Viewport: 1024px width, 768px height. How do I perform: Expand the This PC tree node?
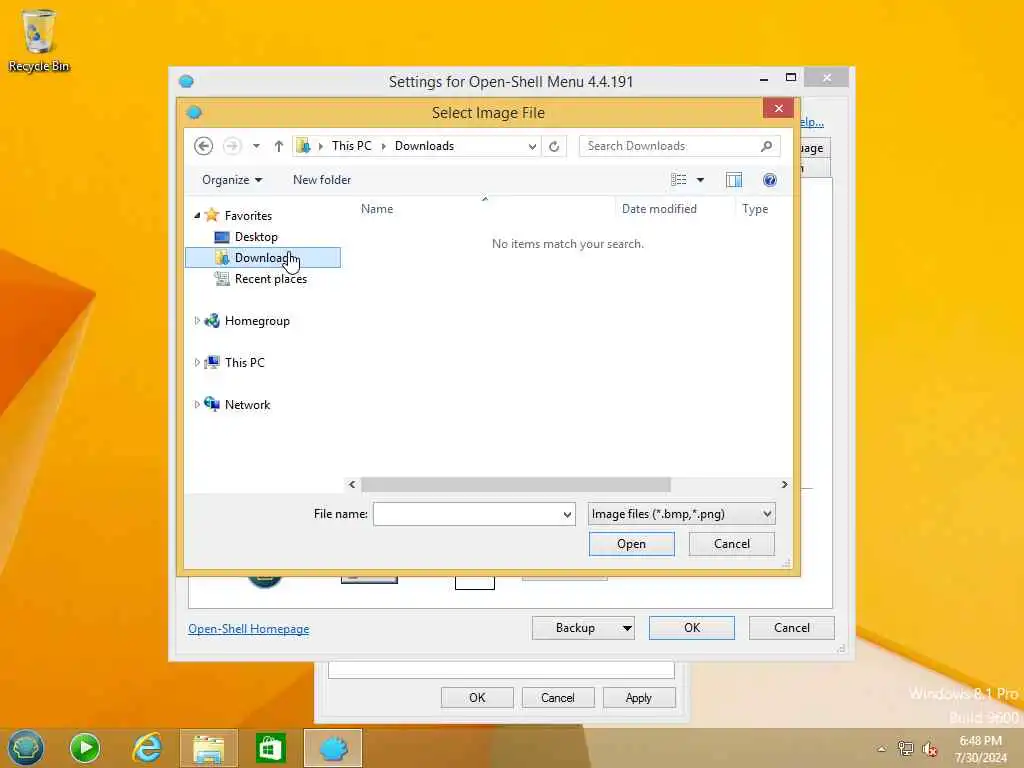197,362
